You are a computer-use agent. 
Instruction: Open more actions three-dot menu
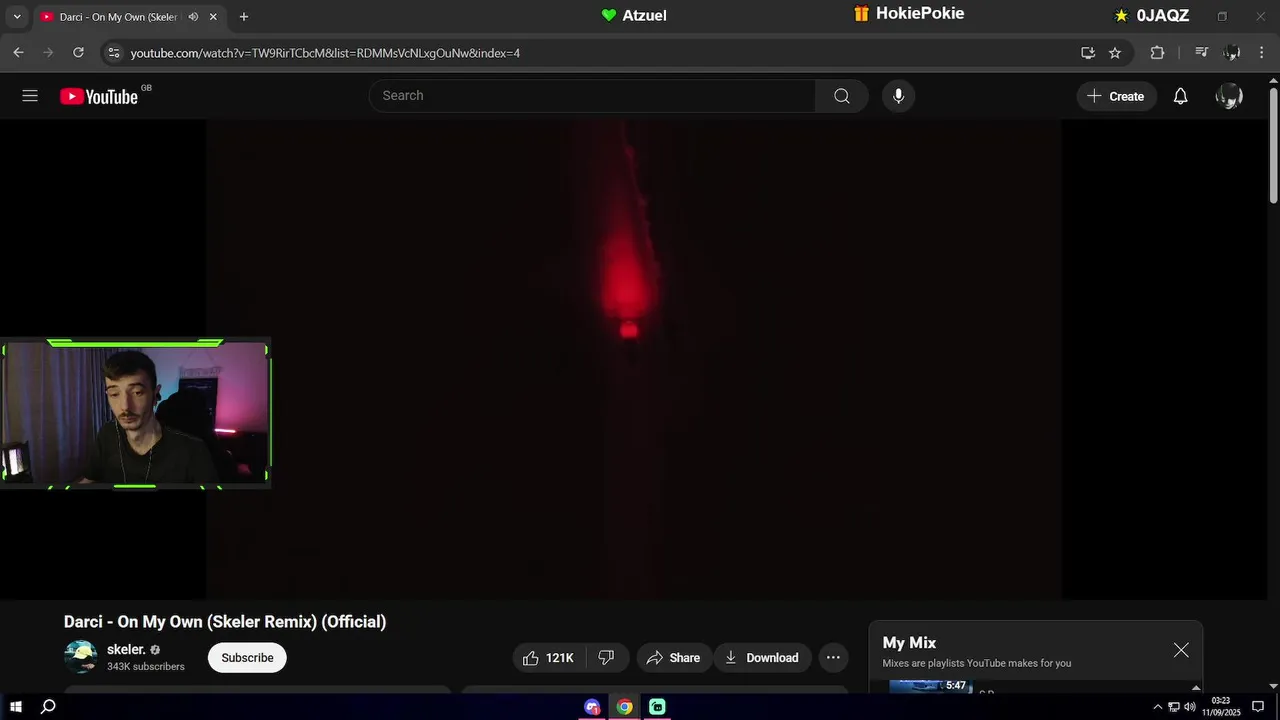pyautogui.click(x=833, y=657)
